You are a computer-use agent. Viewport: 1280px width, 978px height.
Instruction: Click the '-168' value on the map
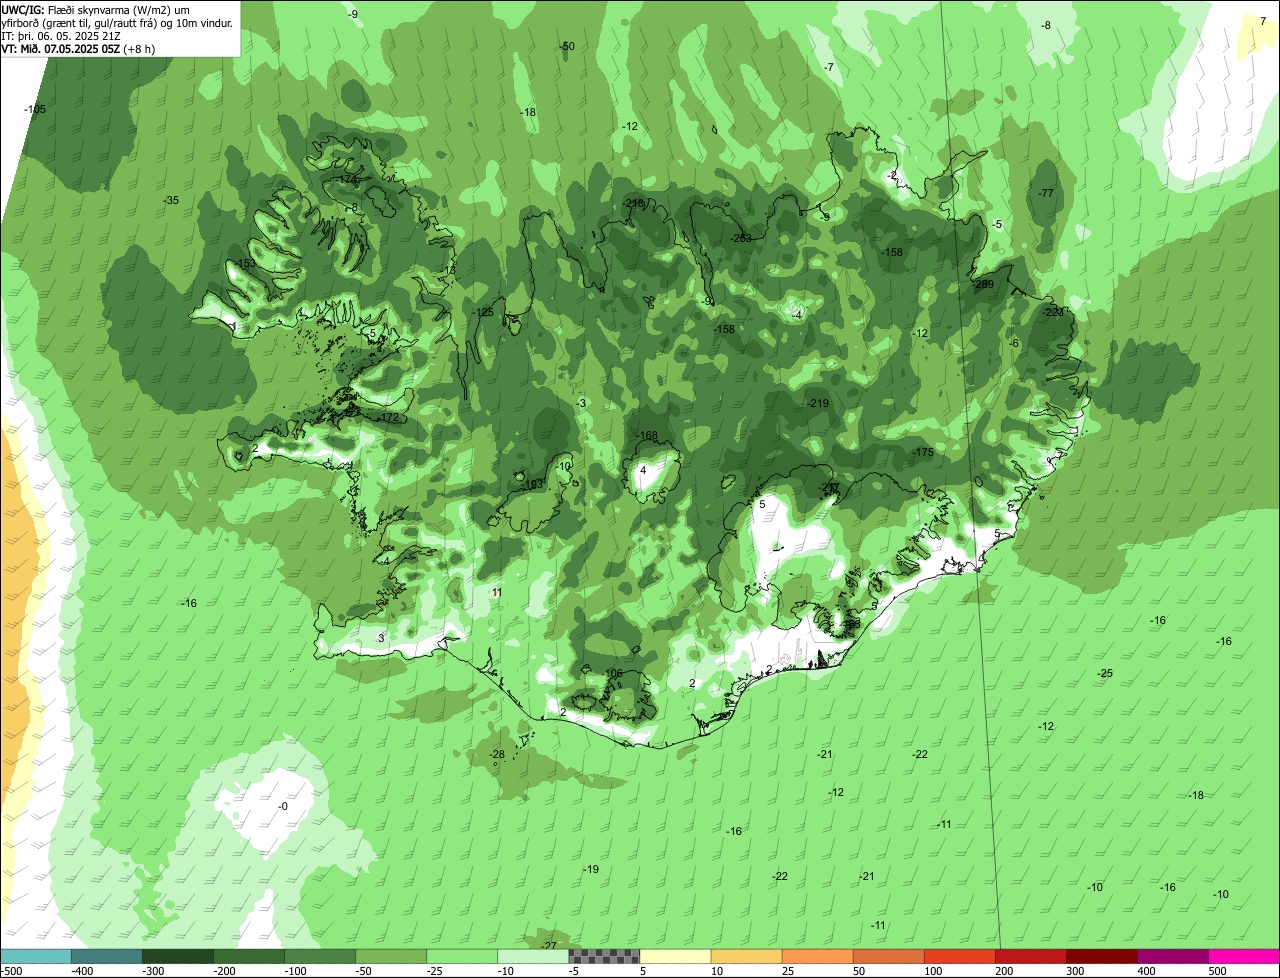[x=647, y=436]
